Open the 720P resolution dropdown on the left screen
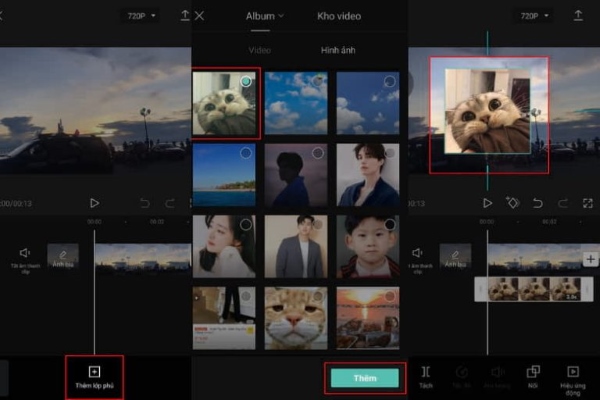The height and width of the screenshot is (400, 600). pyautogui.click(x=141, y=16)
